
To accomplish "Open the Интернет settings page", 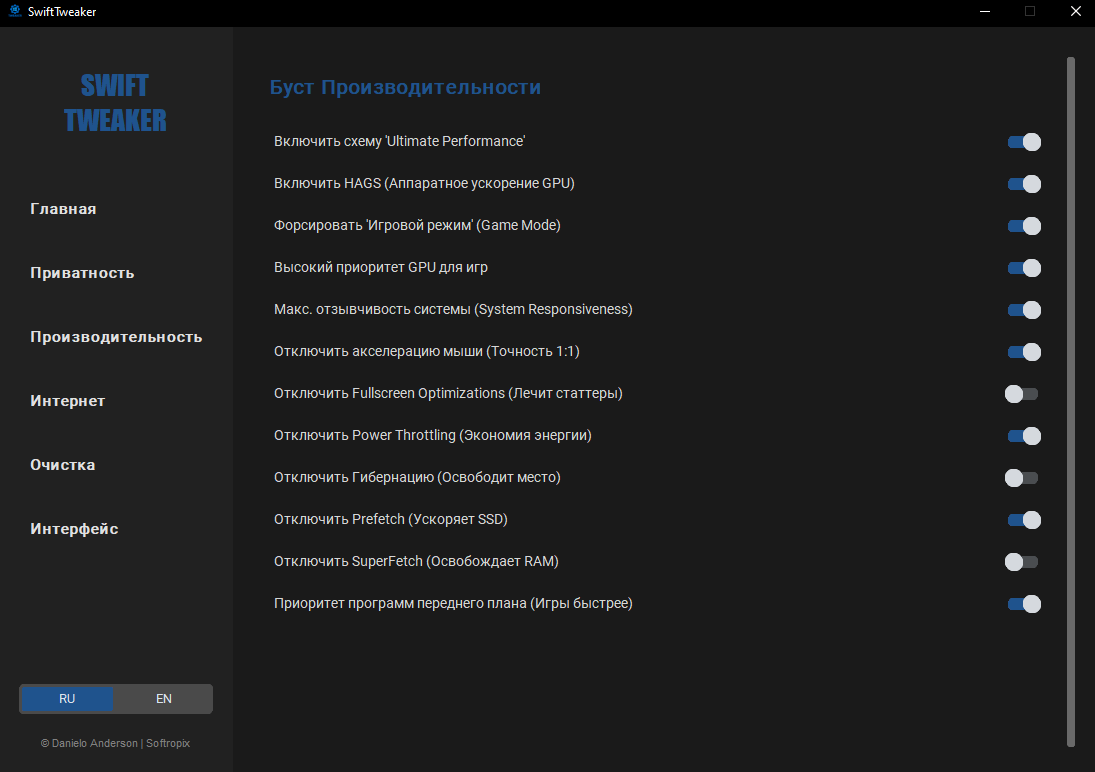I will click(67, 401).
